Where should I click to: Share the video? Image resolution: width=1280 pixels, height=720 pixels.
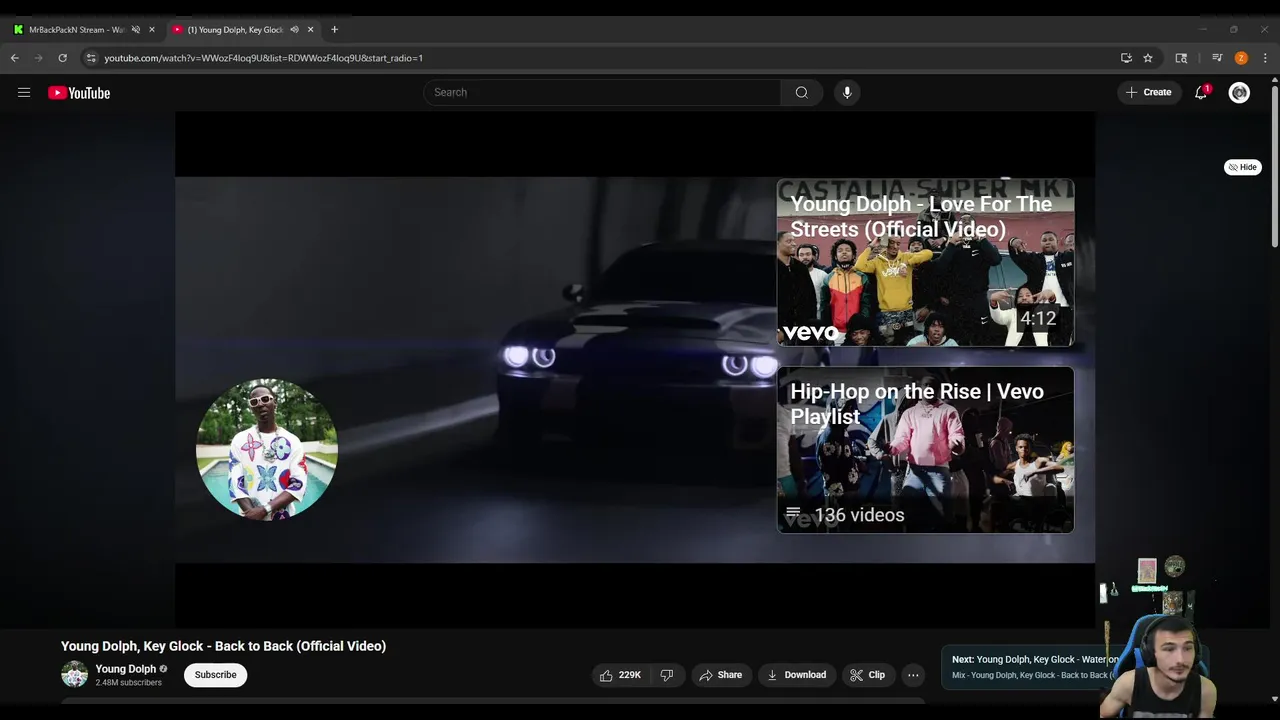[x=720, y=675]
